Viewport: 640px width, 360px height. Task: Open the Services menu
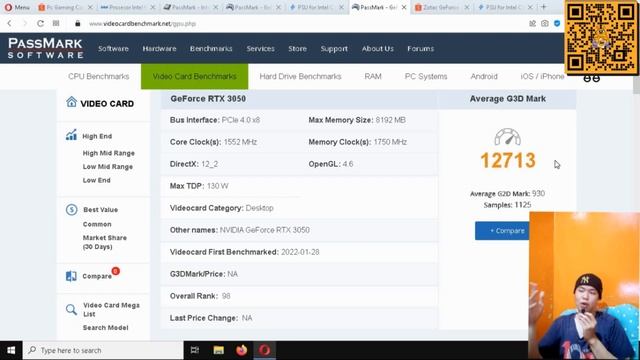pos(260,49)
